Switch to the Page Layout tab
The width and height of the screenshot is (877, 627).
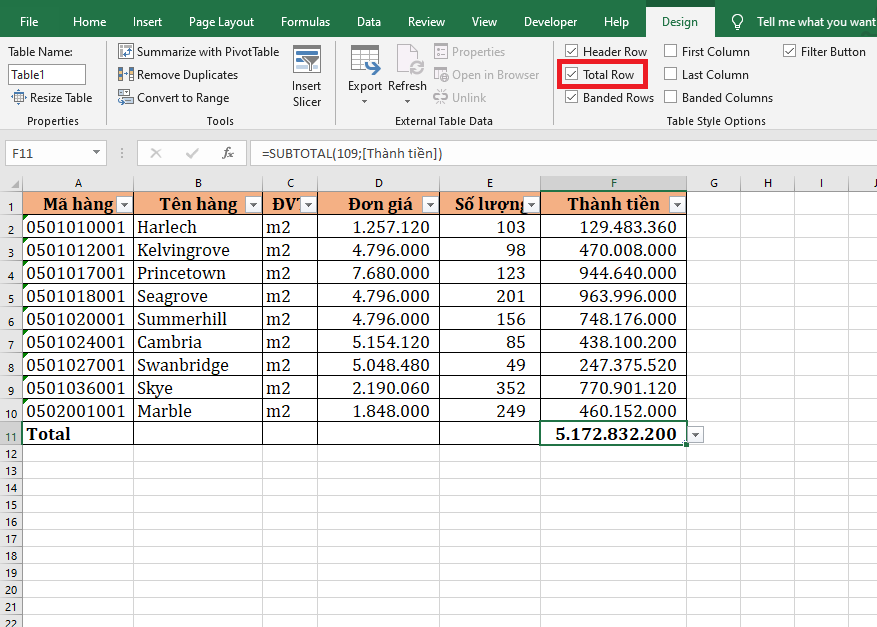(221, 22)
